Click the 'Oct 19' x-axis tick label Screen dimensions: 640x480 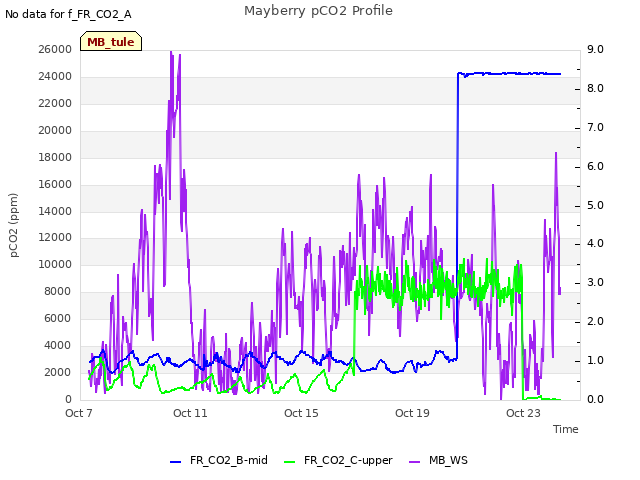point(412,413)
